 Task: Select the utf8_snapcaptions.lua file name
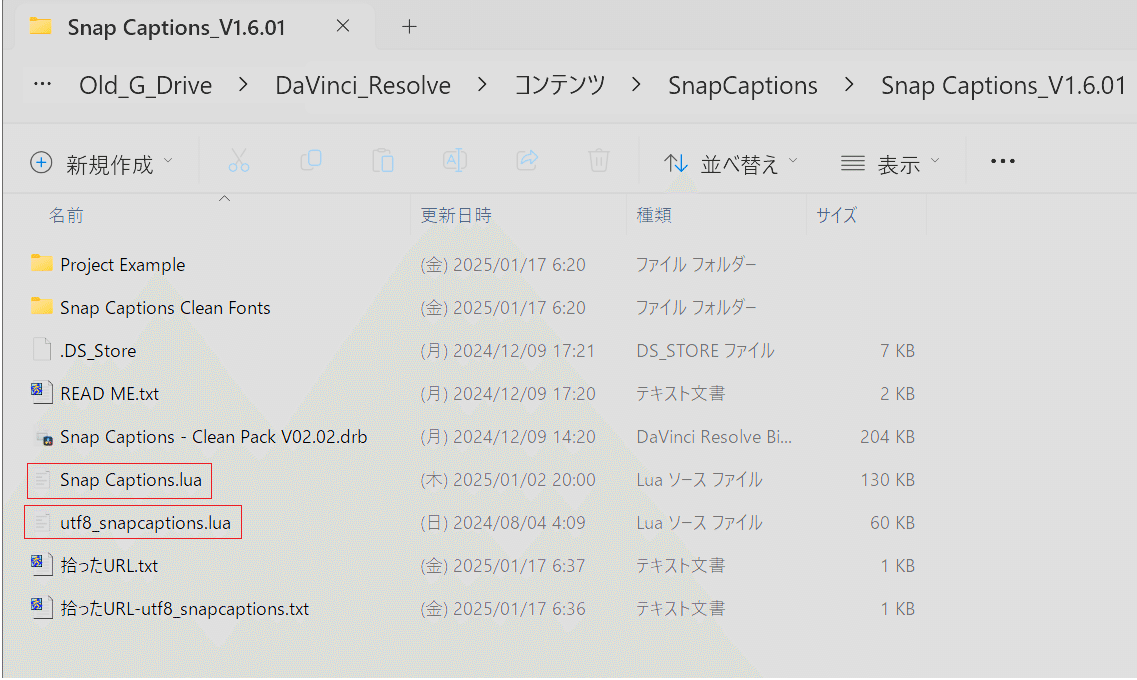145,523
